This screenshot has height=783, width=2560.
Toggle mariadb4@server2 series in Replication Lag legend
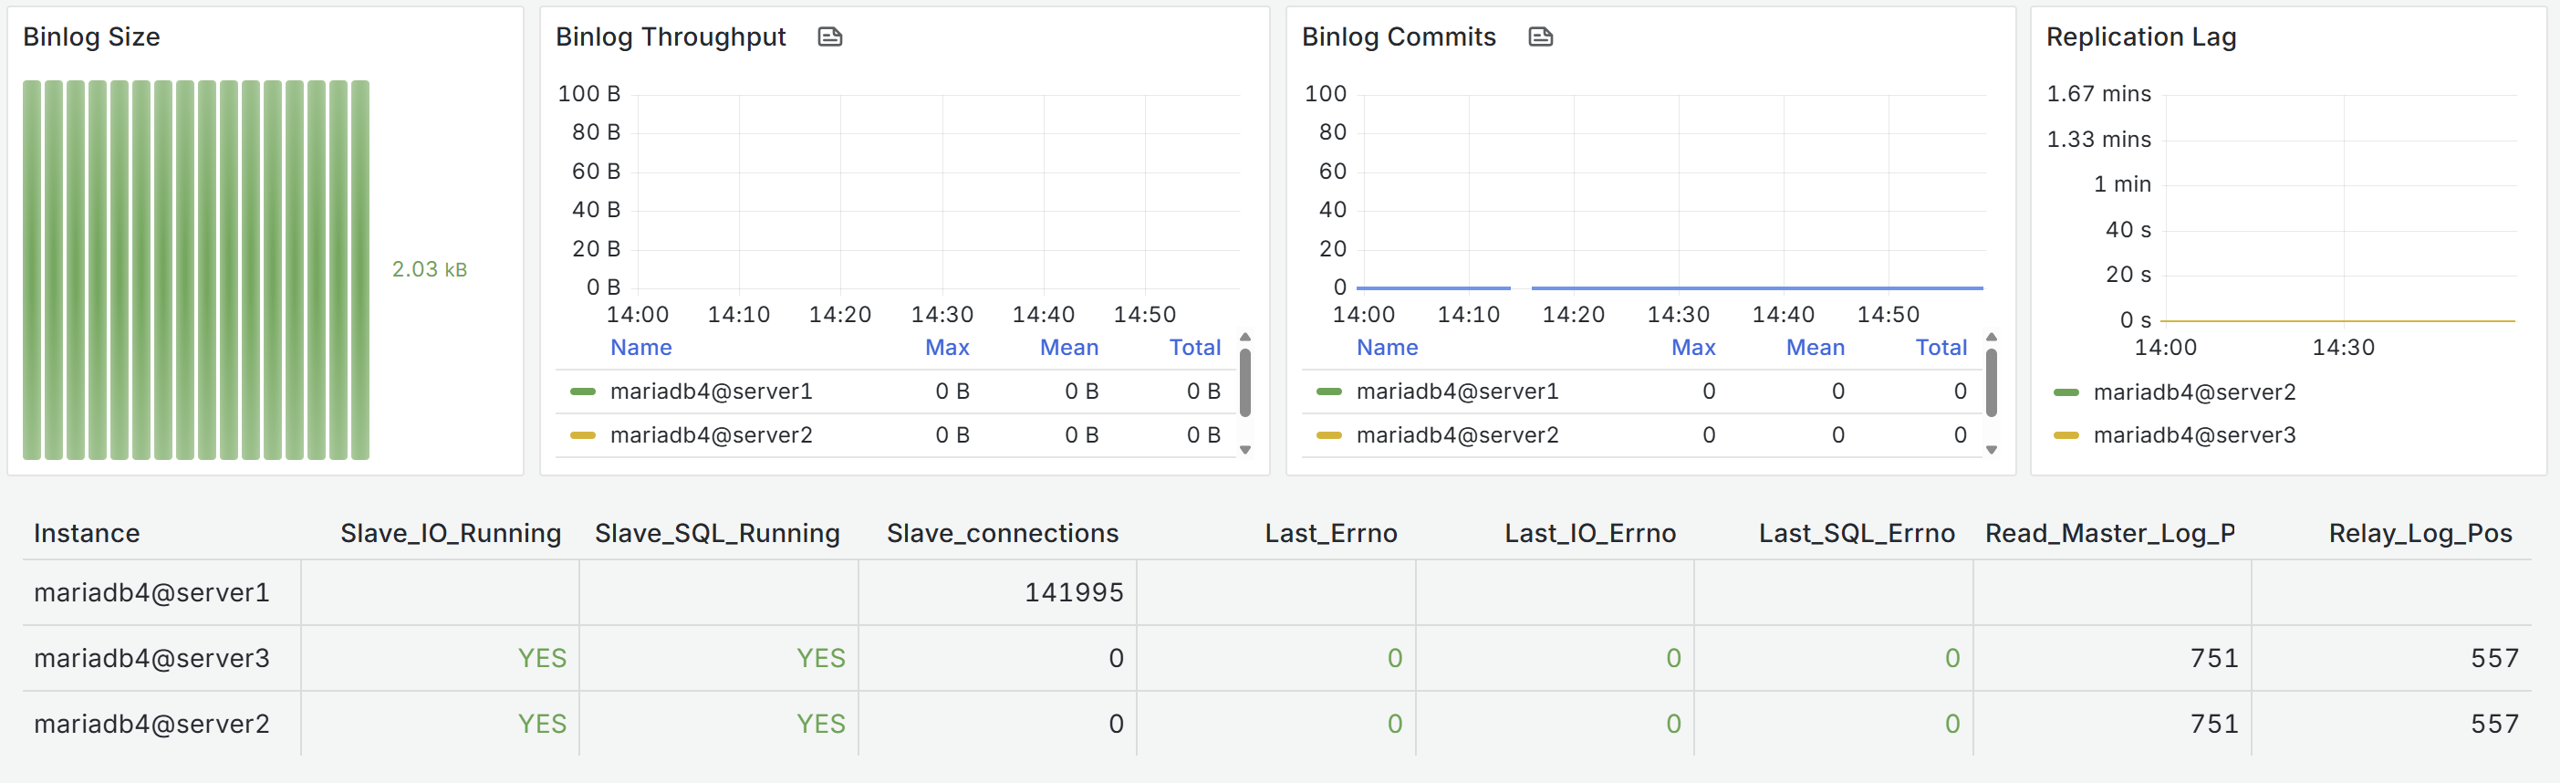2193,392
